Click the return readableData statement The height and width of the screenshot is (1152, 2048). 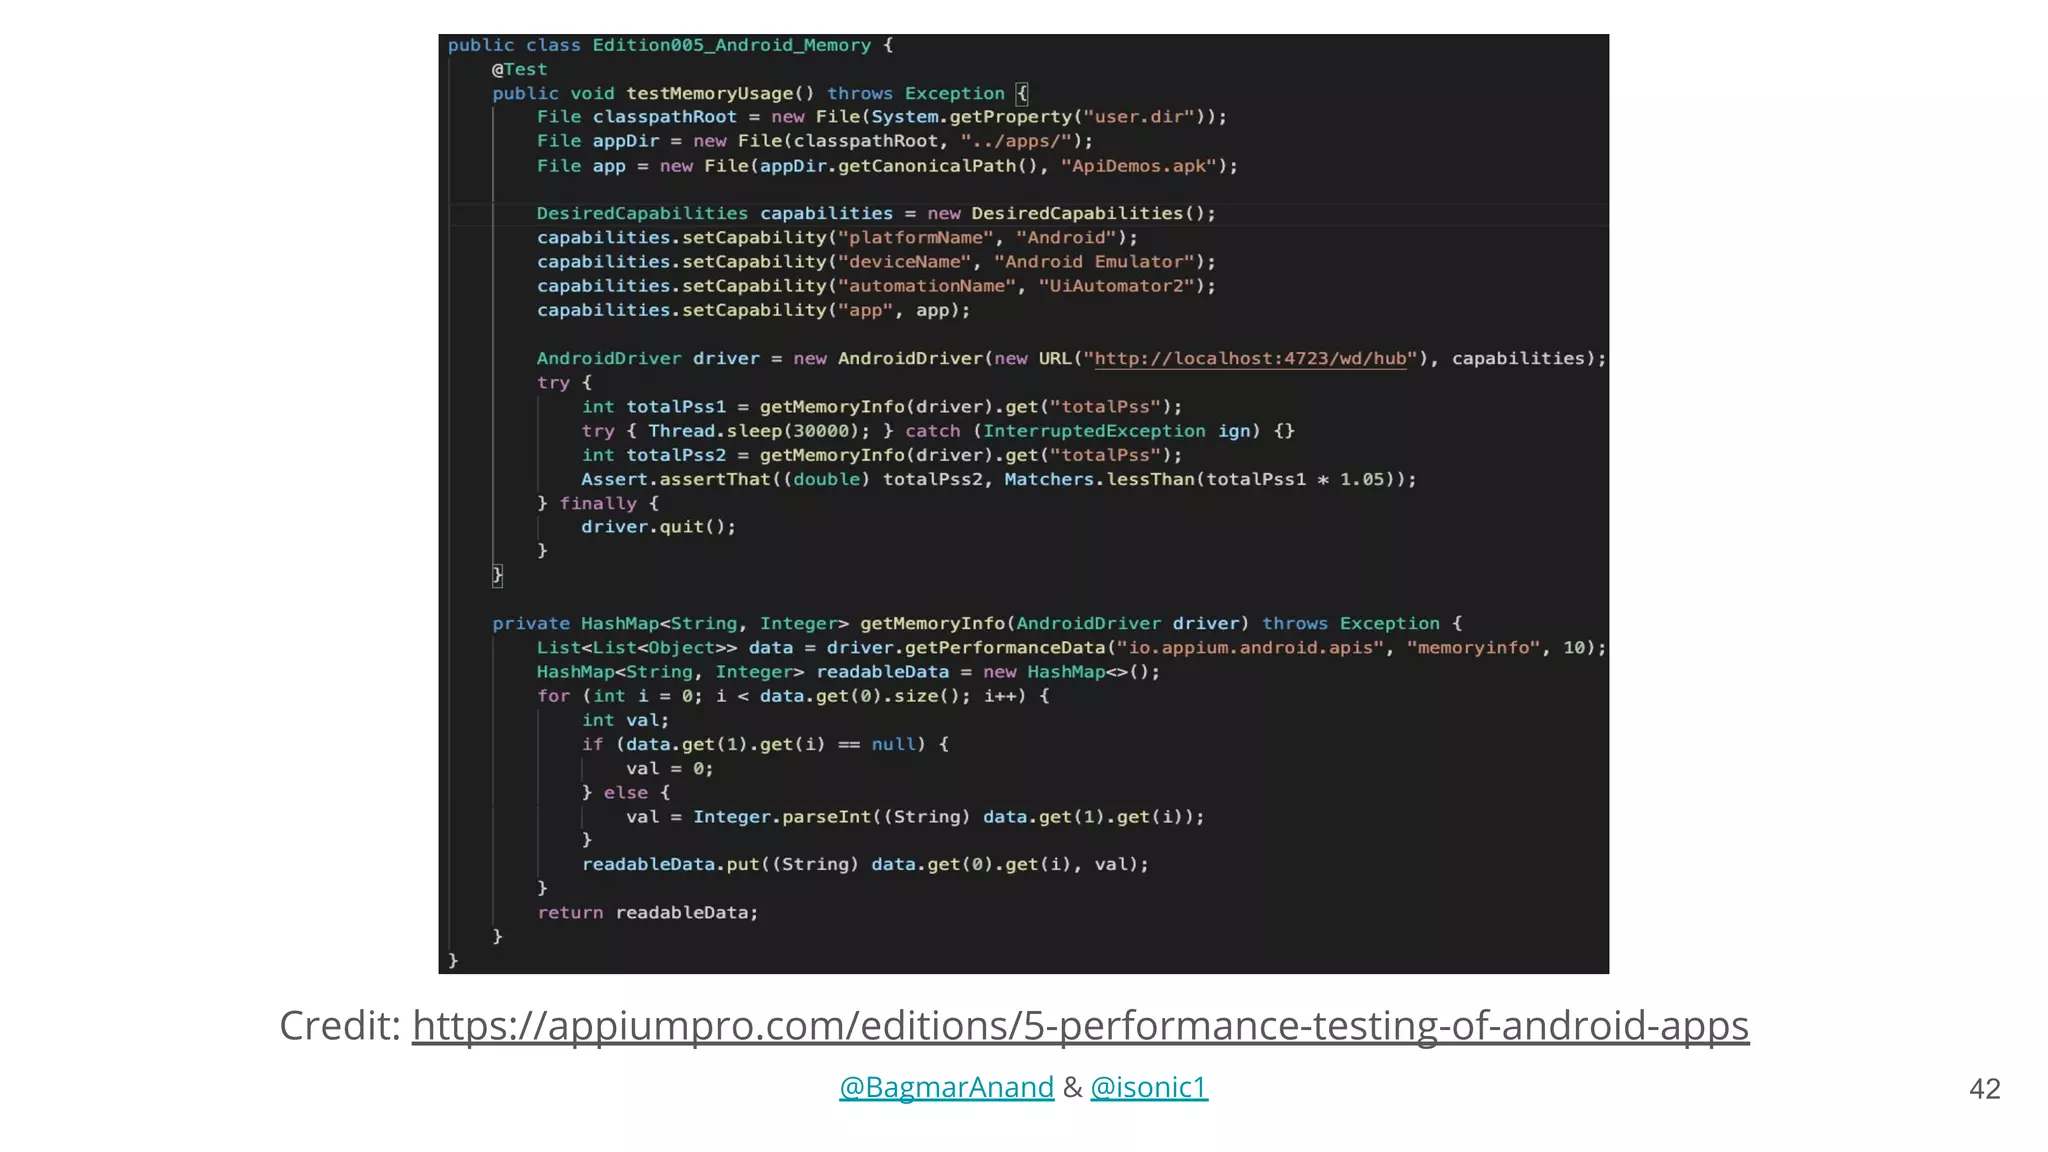coord(647,913)
